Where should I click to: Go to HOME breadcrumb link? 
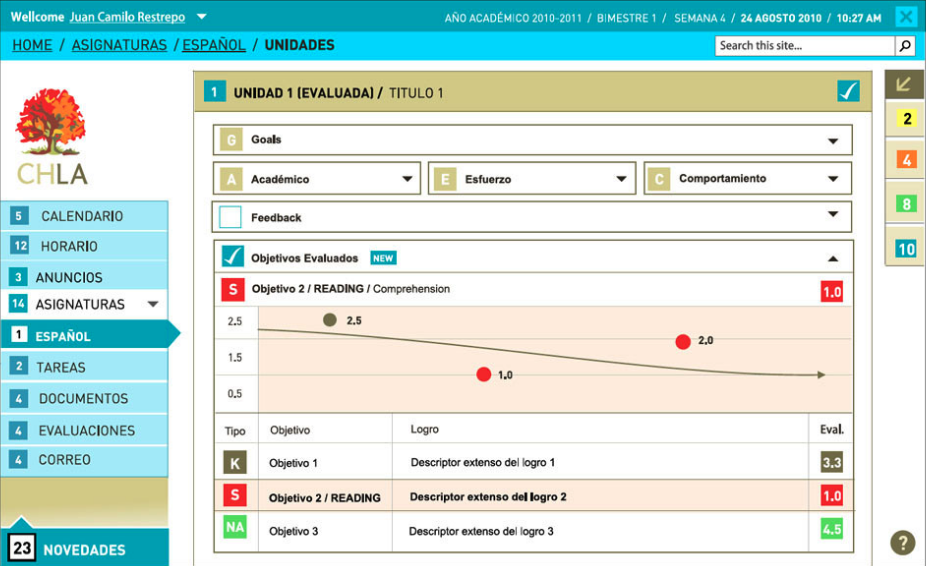pyautogui.click(x=32, y=45)
